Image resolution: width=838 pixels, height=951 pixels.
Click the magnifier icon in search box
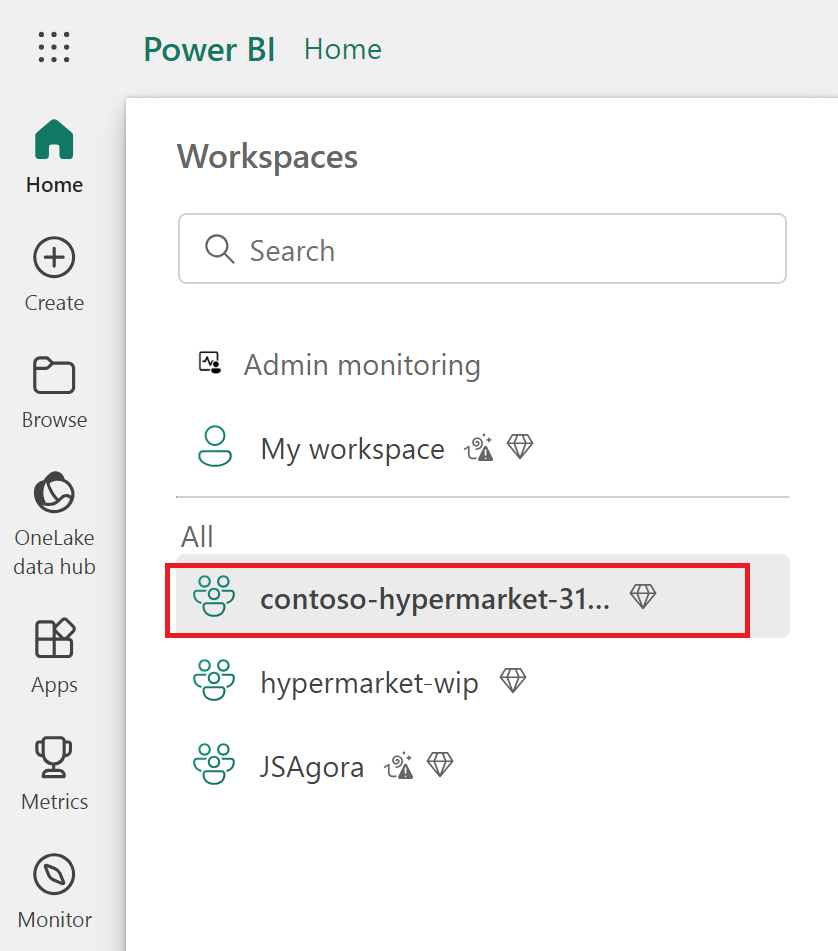[219, 249]
